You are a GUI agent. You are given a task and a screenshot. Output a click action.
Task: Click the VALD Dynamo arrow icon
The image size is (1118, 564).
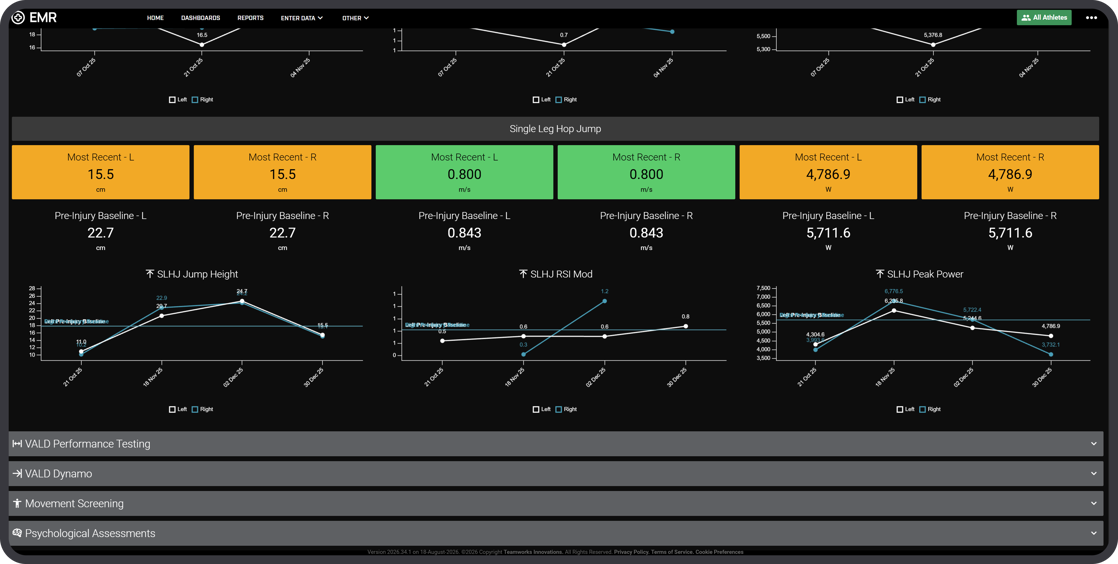(16, 474)
